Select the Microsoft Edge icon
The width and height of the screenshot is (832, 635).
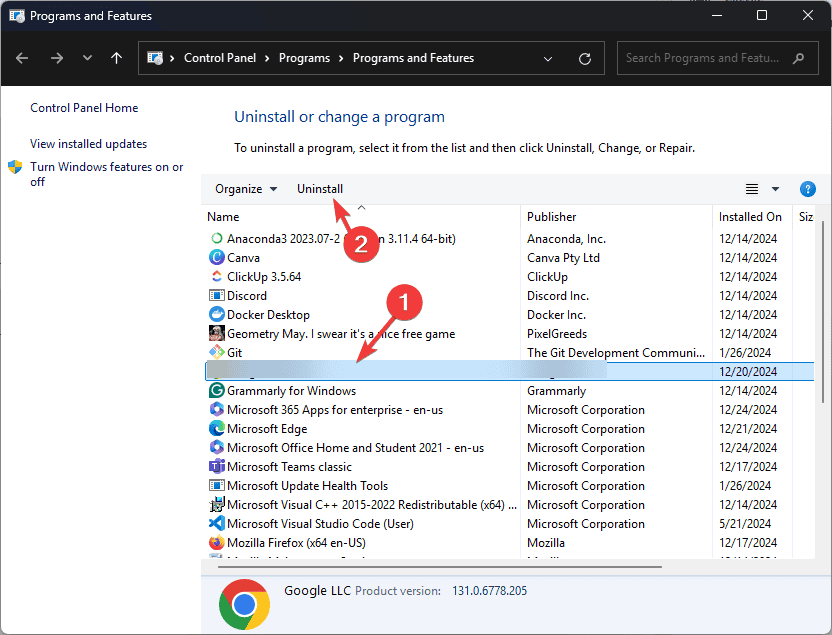(x=216, y=428)
